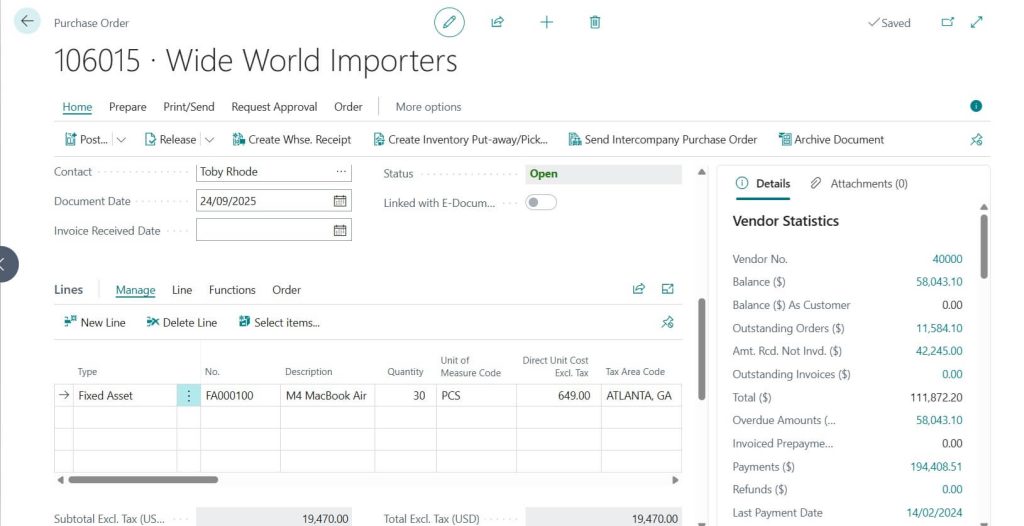Click Vendor No. 40000 link
Viewport: 1024px width, 526px height.
click(947, 259)
